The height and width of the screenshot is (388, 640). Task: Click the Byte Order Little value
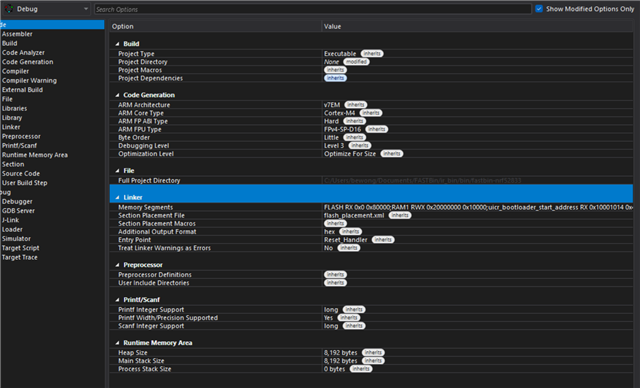331,137
